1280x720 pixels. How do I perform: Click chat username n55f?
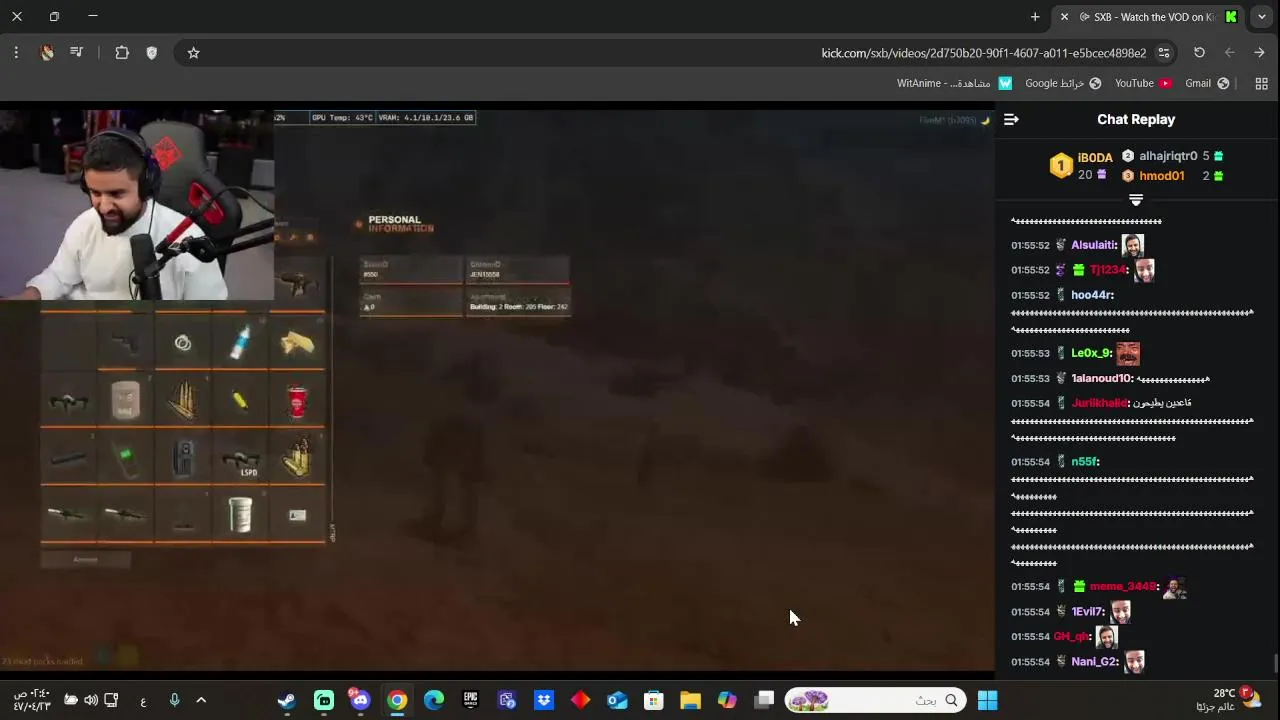pos(1085,462)
